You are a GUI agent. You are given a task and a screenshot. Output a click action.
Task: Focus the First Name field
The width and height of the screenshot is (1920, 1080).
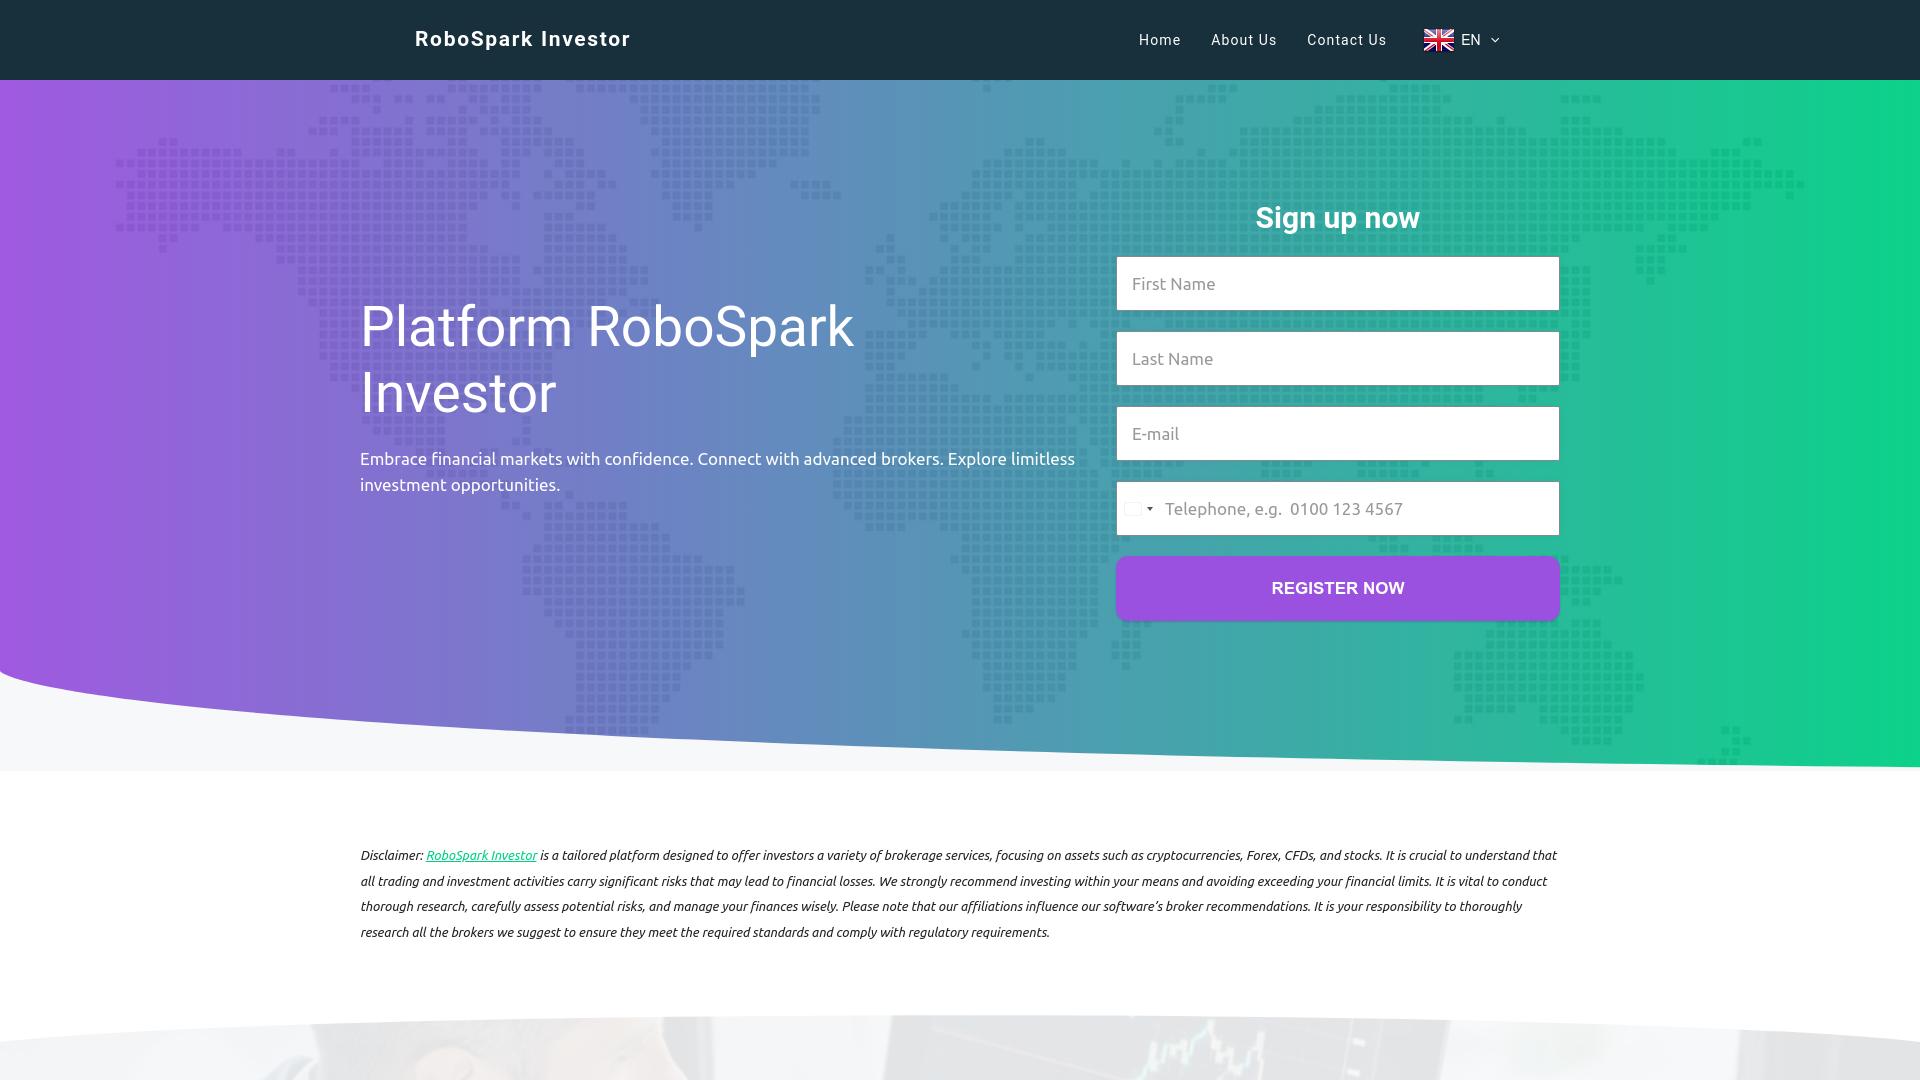coord(1337,284)
